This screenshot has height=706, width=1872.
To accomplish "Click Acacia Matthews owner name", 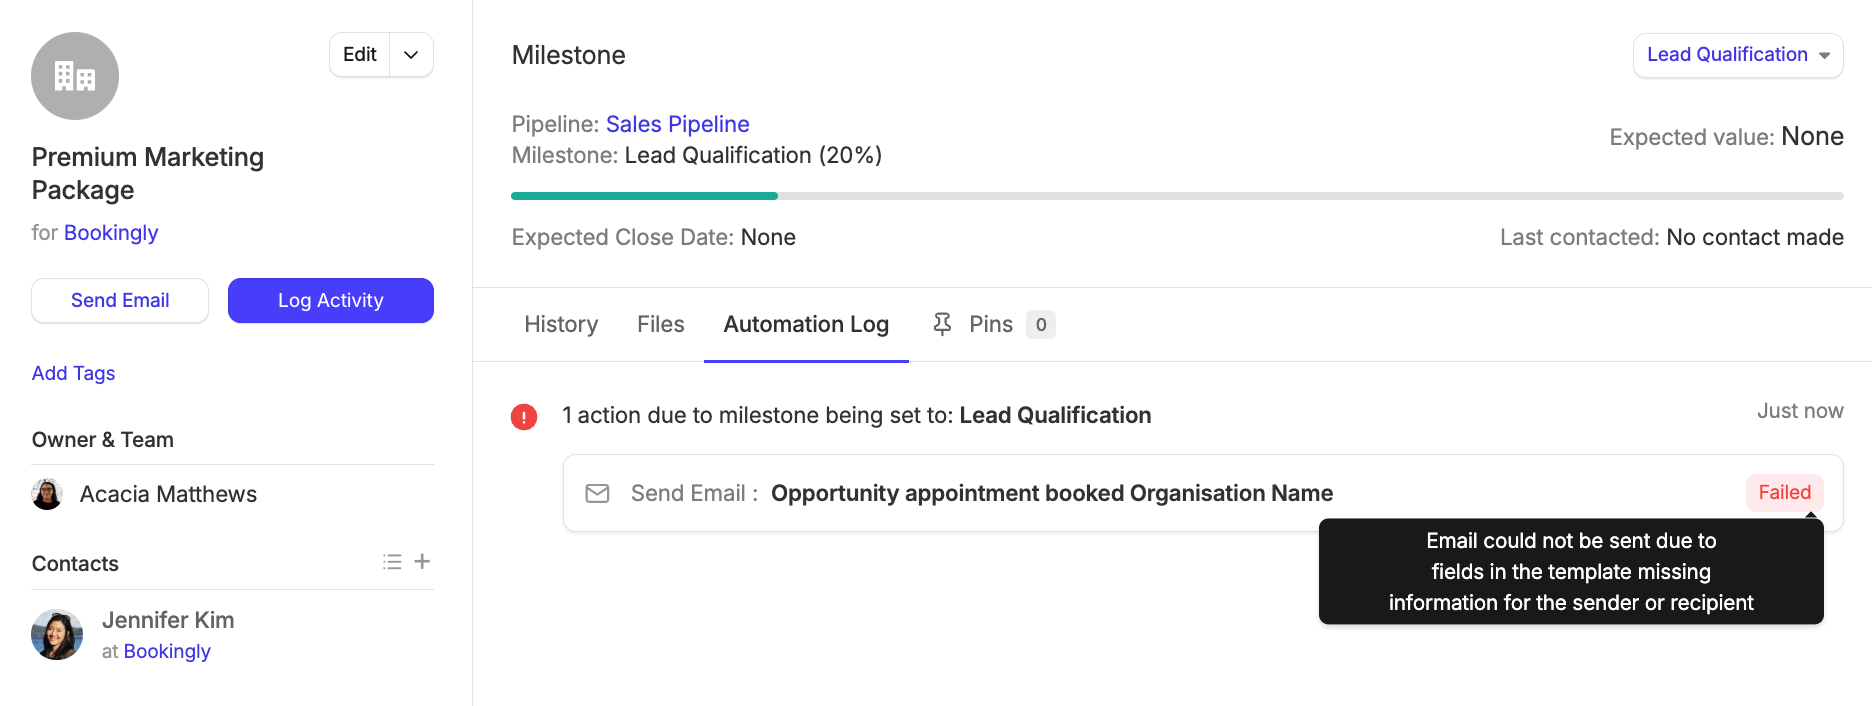I will tap(168, 494).
